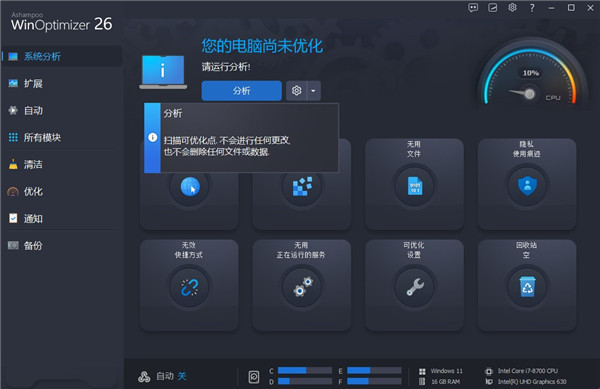The width and height of the screenshot is (600, 389).
Task: Expand the dropdown arrow beside analysis settings
Action: [x=313, y=91]
